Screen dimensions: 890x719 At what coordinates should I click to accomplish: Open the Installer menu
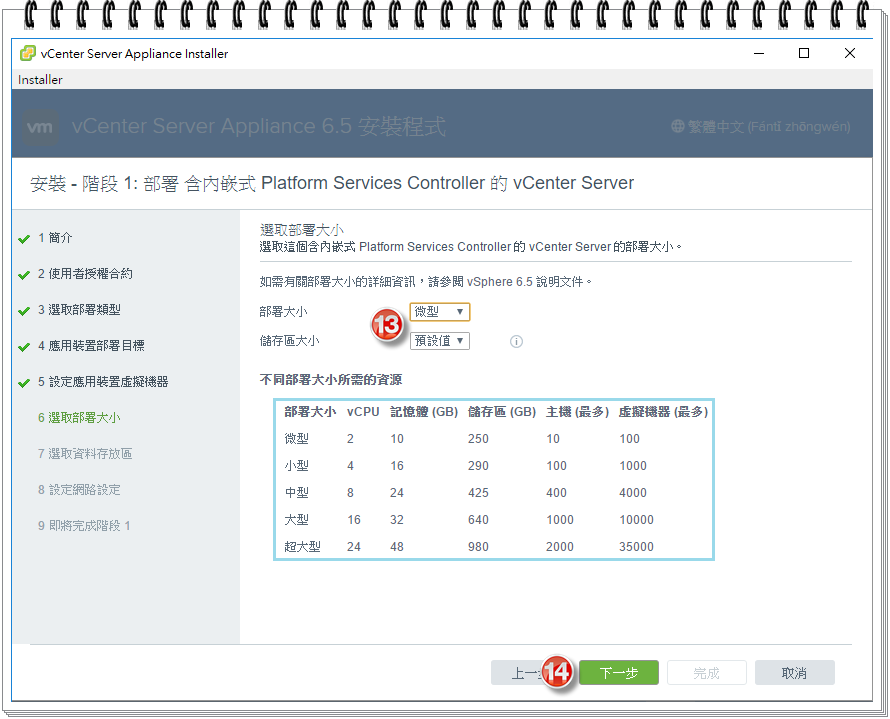(40, 79)
